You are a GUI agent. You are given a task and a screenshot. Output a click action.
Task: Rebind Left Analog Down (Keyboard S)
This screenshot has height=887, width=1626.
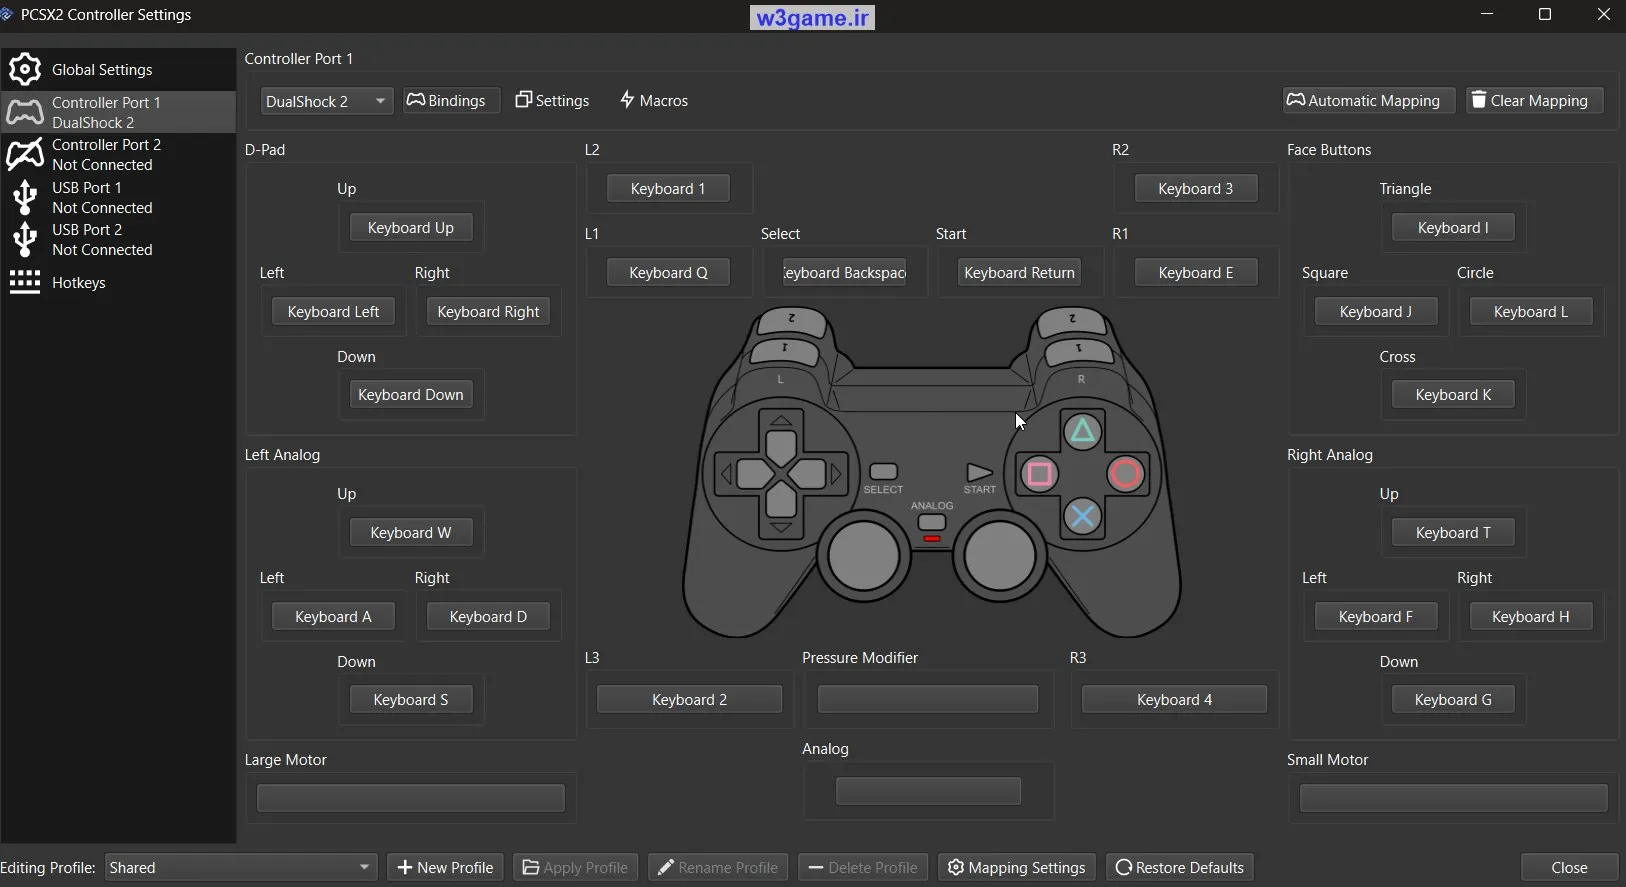pyautogui.click(x=411, y=699)
